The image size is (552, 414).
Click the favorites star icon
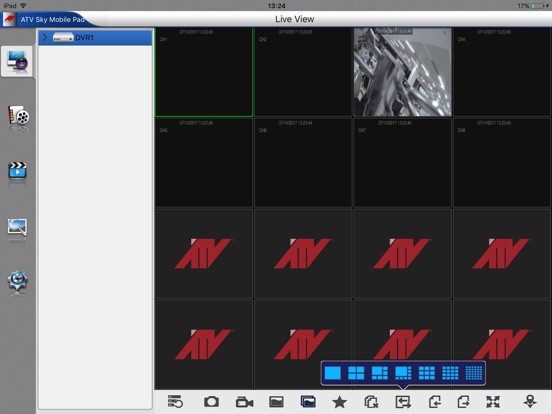(339, 402)
